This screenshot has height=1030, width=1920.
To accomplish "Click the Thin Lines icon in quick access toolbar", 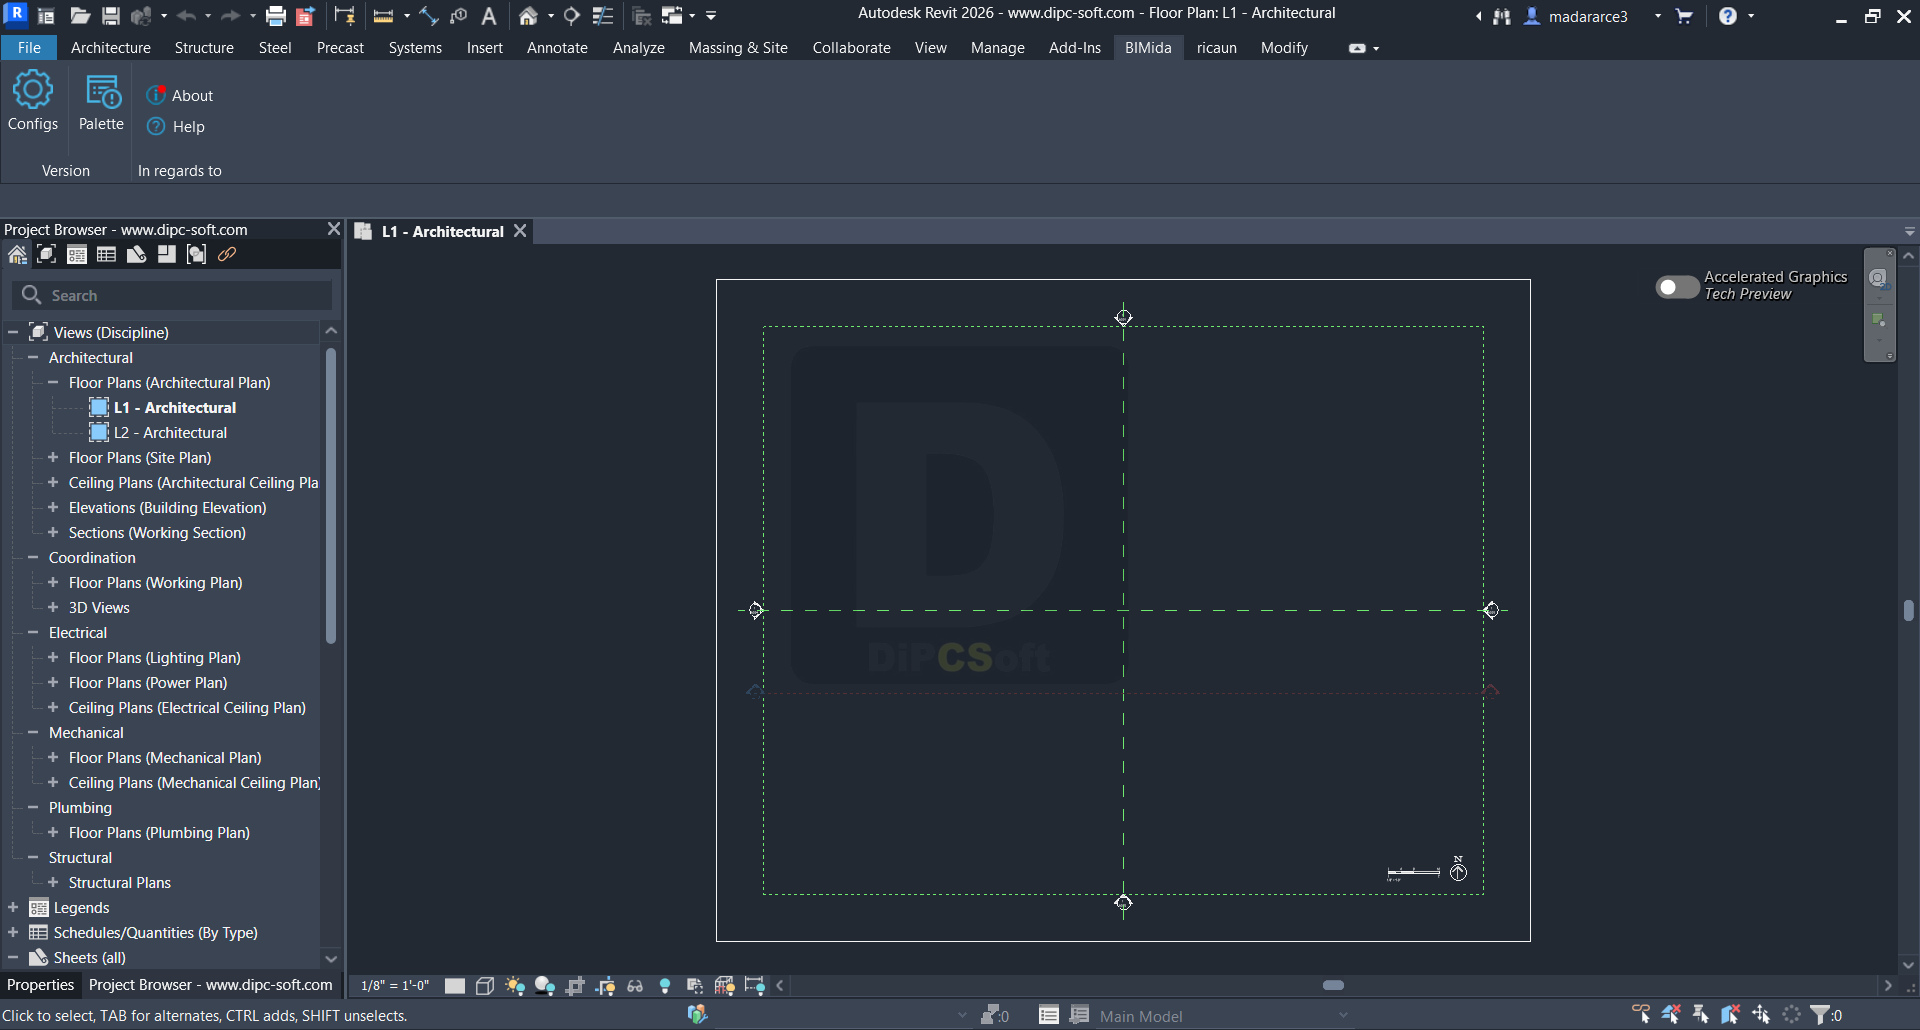I will click(x=603, y=16).
